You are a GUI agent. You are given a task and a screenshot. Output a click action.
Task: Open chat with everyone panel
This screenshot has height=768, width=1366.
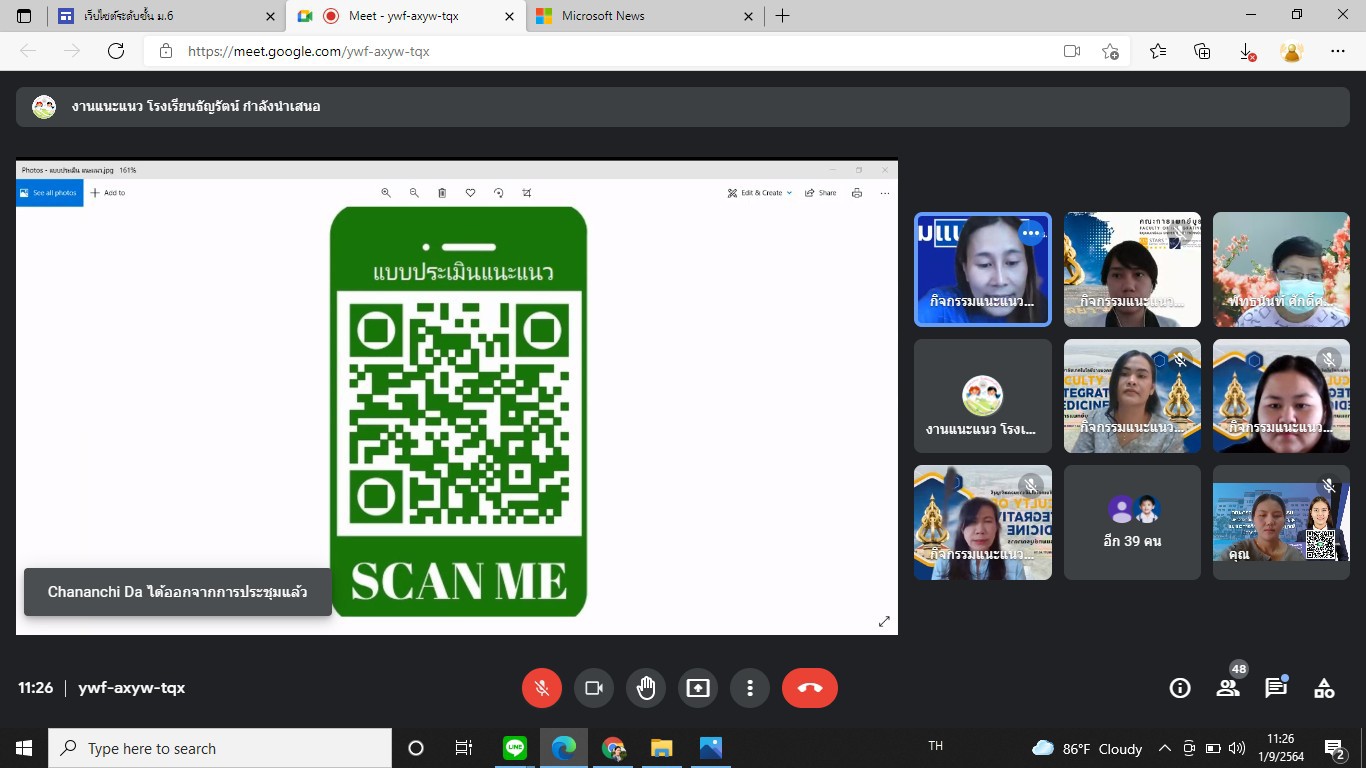[1276, 688]
